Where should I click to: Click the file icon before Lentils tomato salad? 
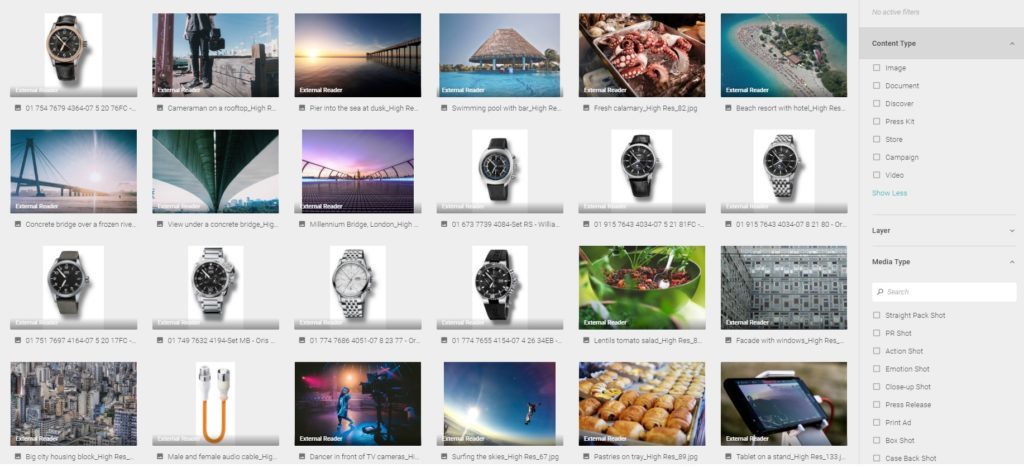coord(586,340)
